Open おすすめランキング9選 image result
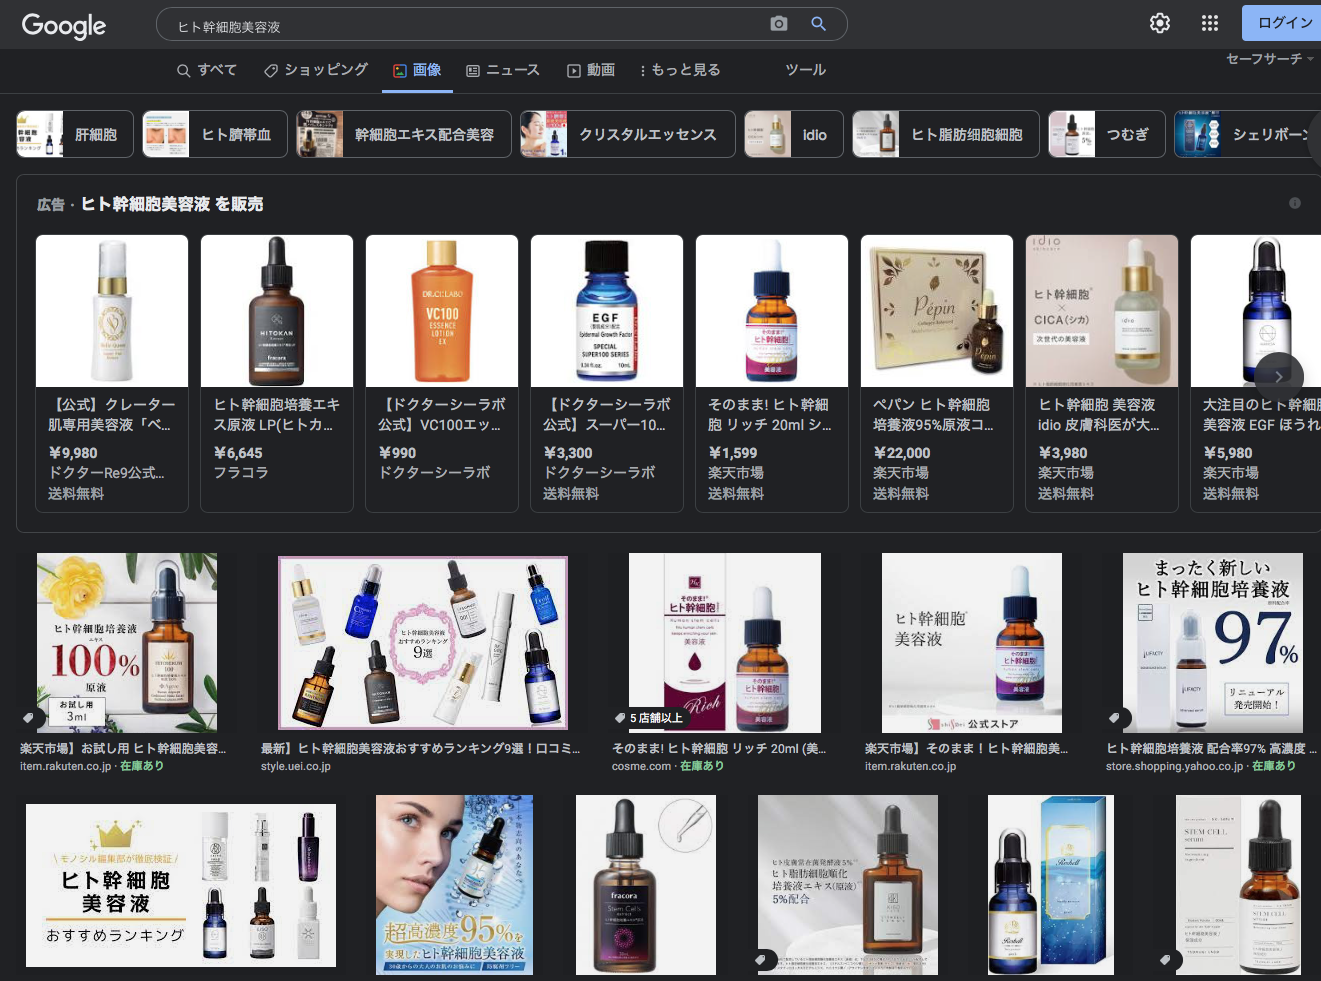The height and width of the screenshot is (981, 1321). click(423, 643)
